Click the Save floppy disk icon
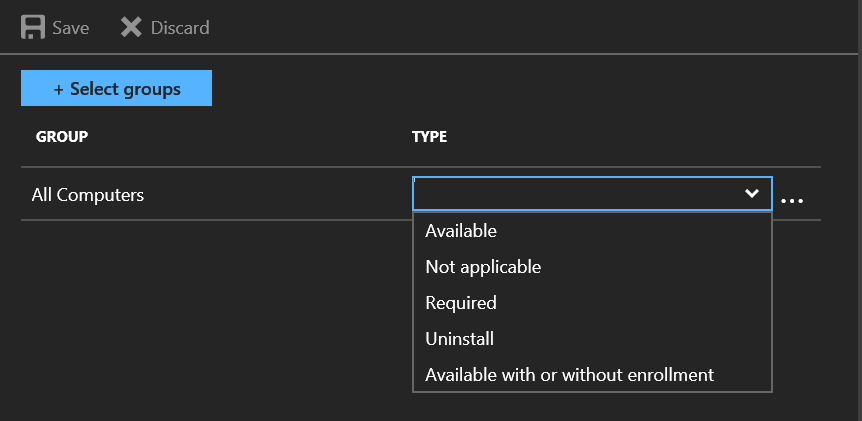Viewport: 862px width, 421px height. [x=33, y=27]
